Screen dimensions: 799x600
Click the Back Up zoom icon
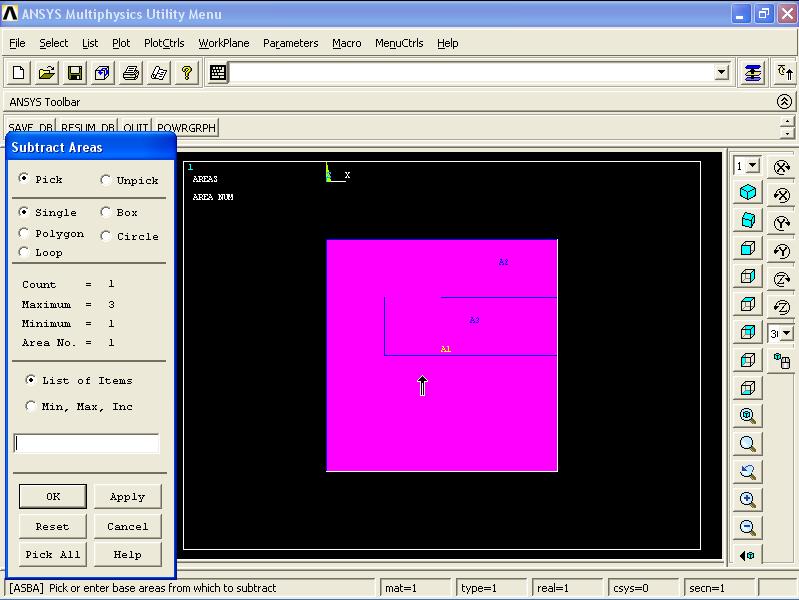[748, 472]
